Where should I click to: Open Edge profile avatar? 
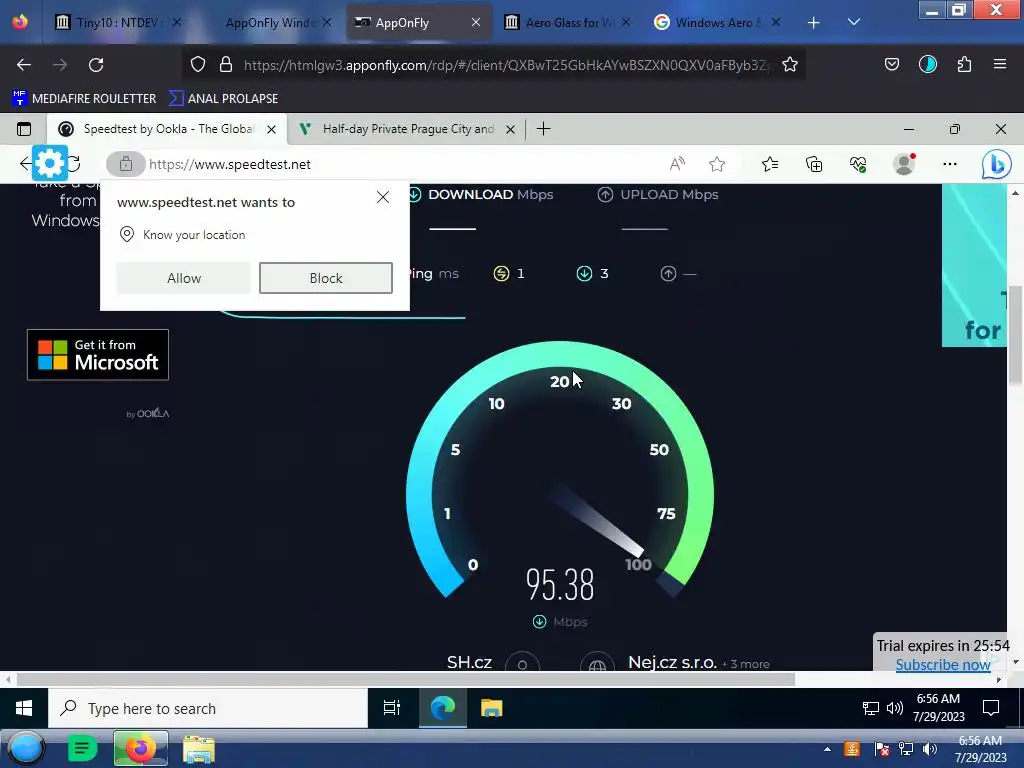pyautogui.click(x=904, y=165)
